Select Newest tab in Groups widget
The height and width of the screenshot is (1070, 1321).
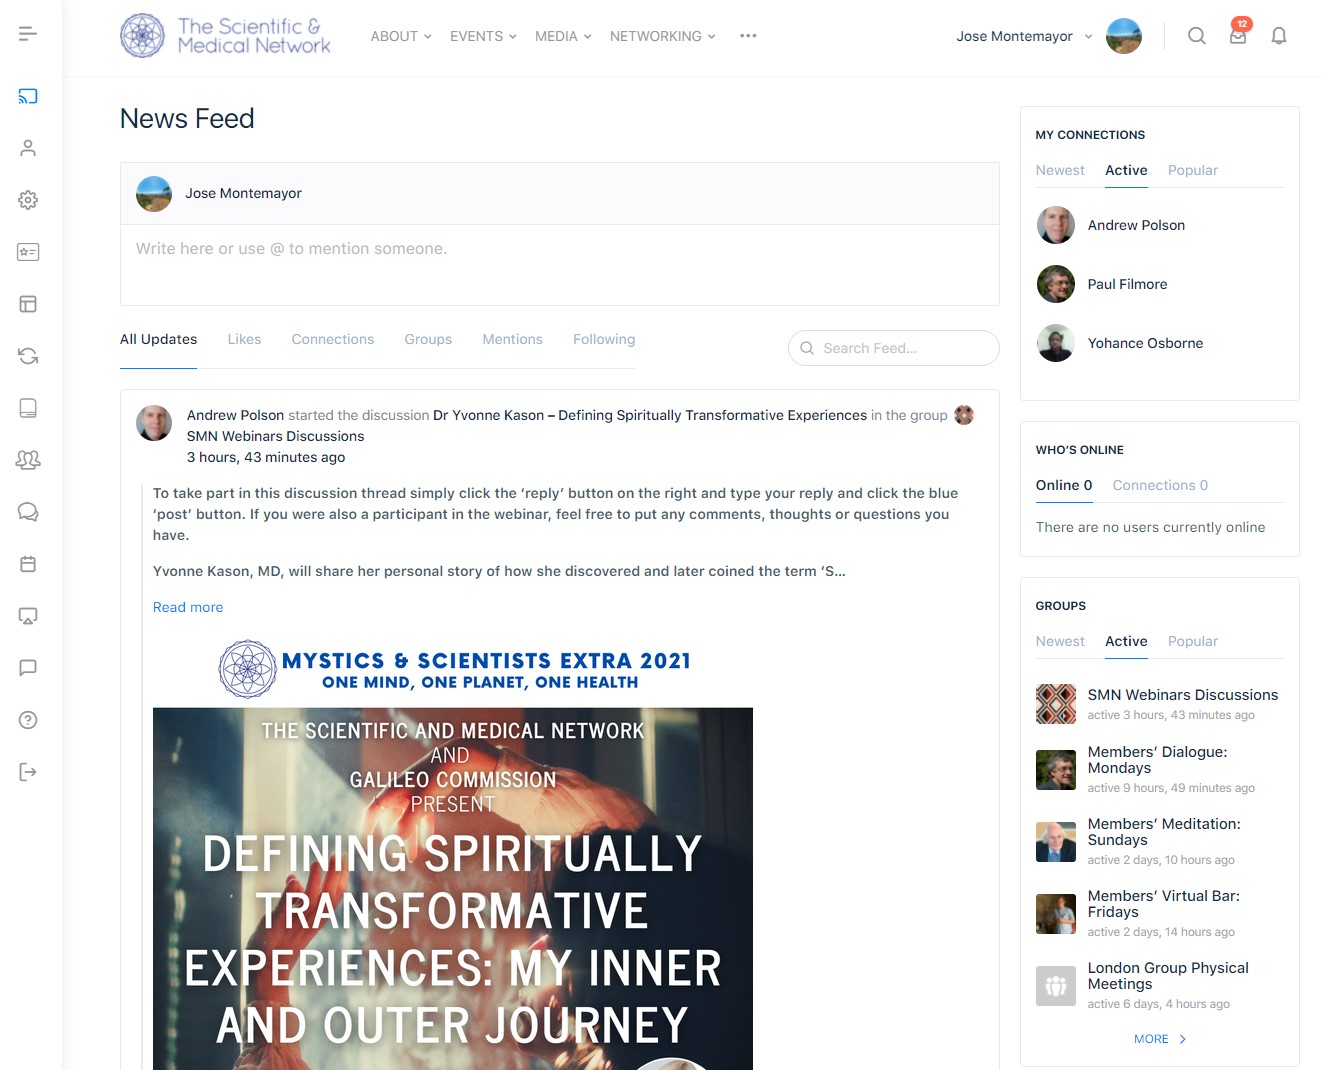[1060, 641]
